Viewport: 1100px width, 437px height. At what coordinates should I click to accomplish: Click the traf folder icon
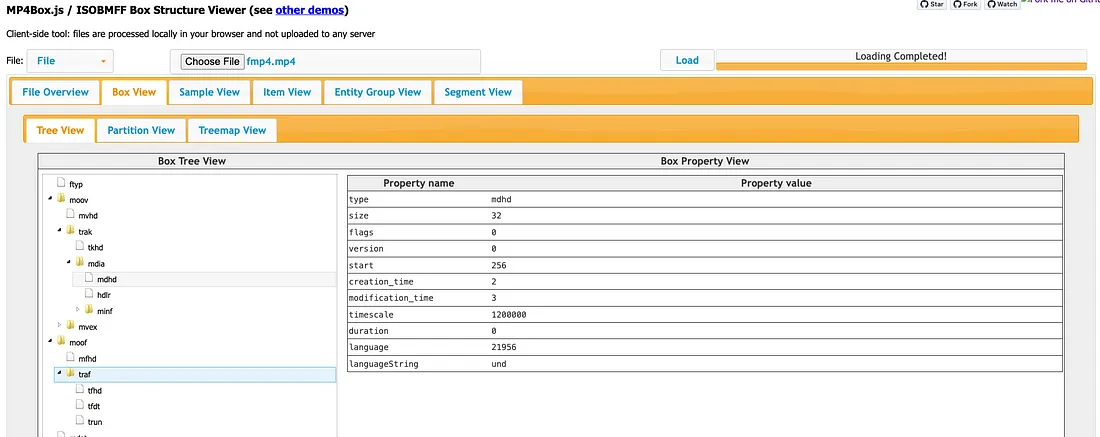pos(70,373)
